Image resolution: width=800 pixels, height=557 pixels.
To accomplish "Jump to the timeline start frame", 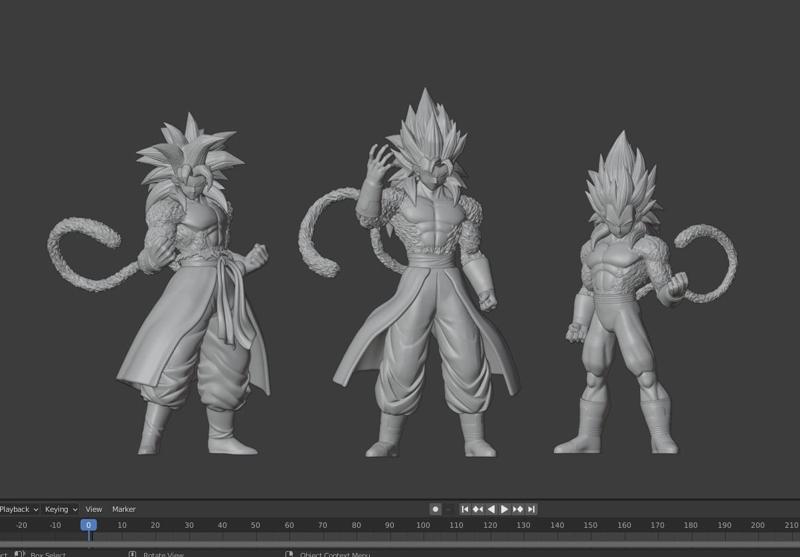I will tap(464, 509).
